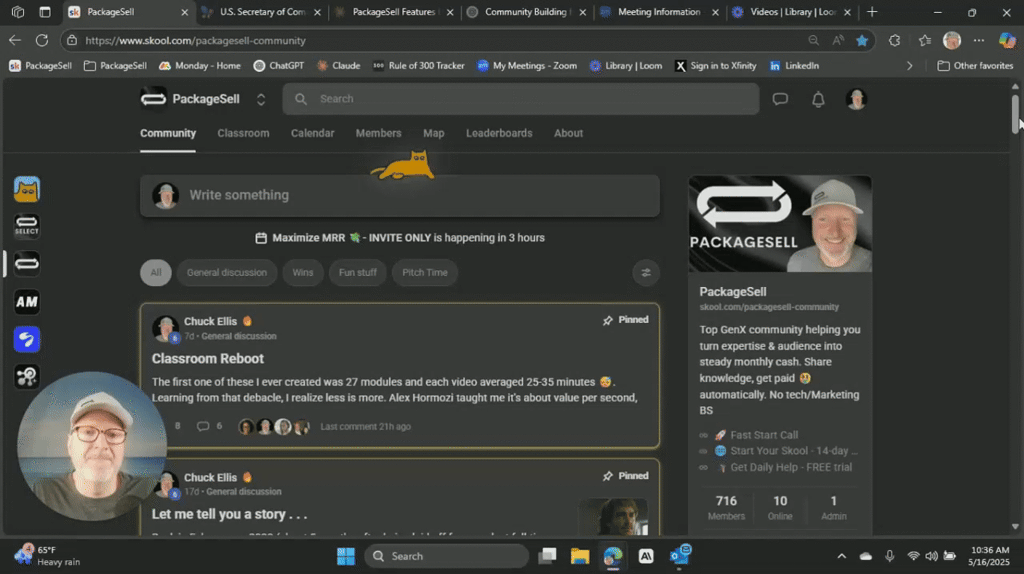Screen dimensions: 1024x574
Task: Select the Community tab
Action: [x=168, y=133]
